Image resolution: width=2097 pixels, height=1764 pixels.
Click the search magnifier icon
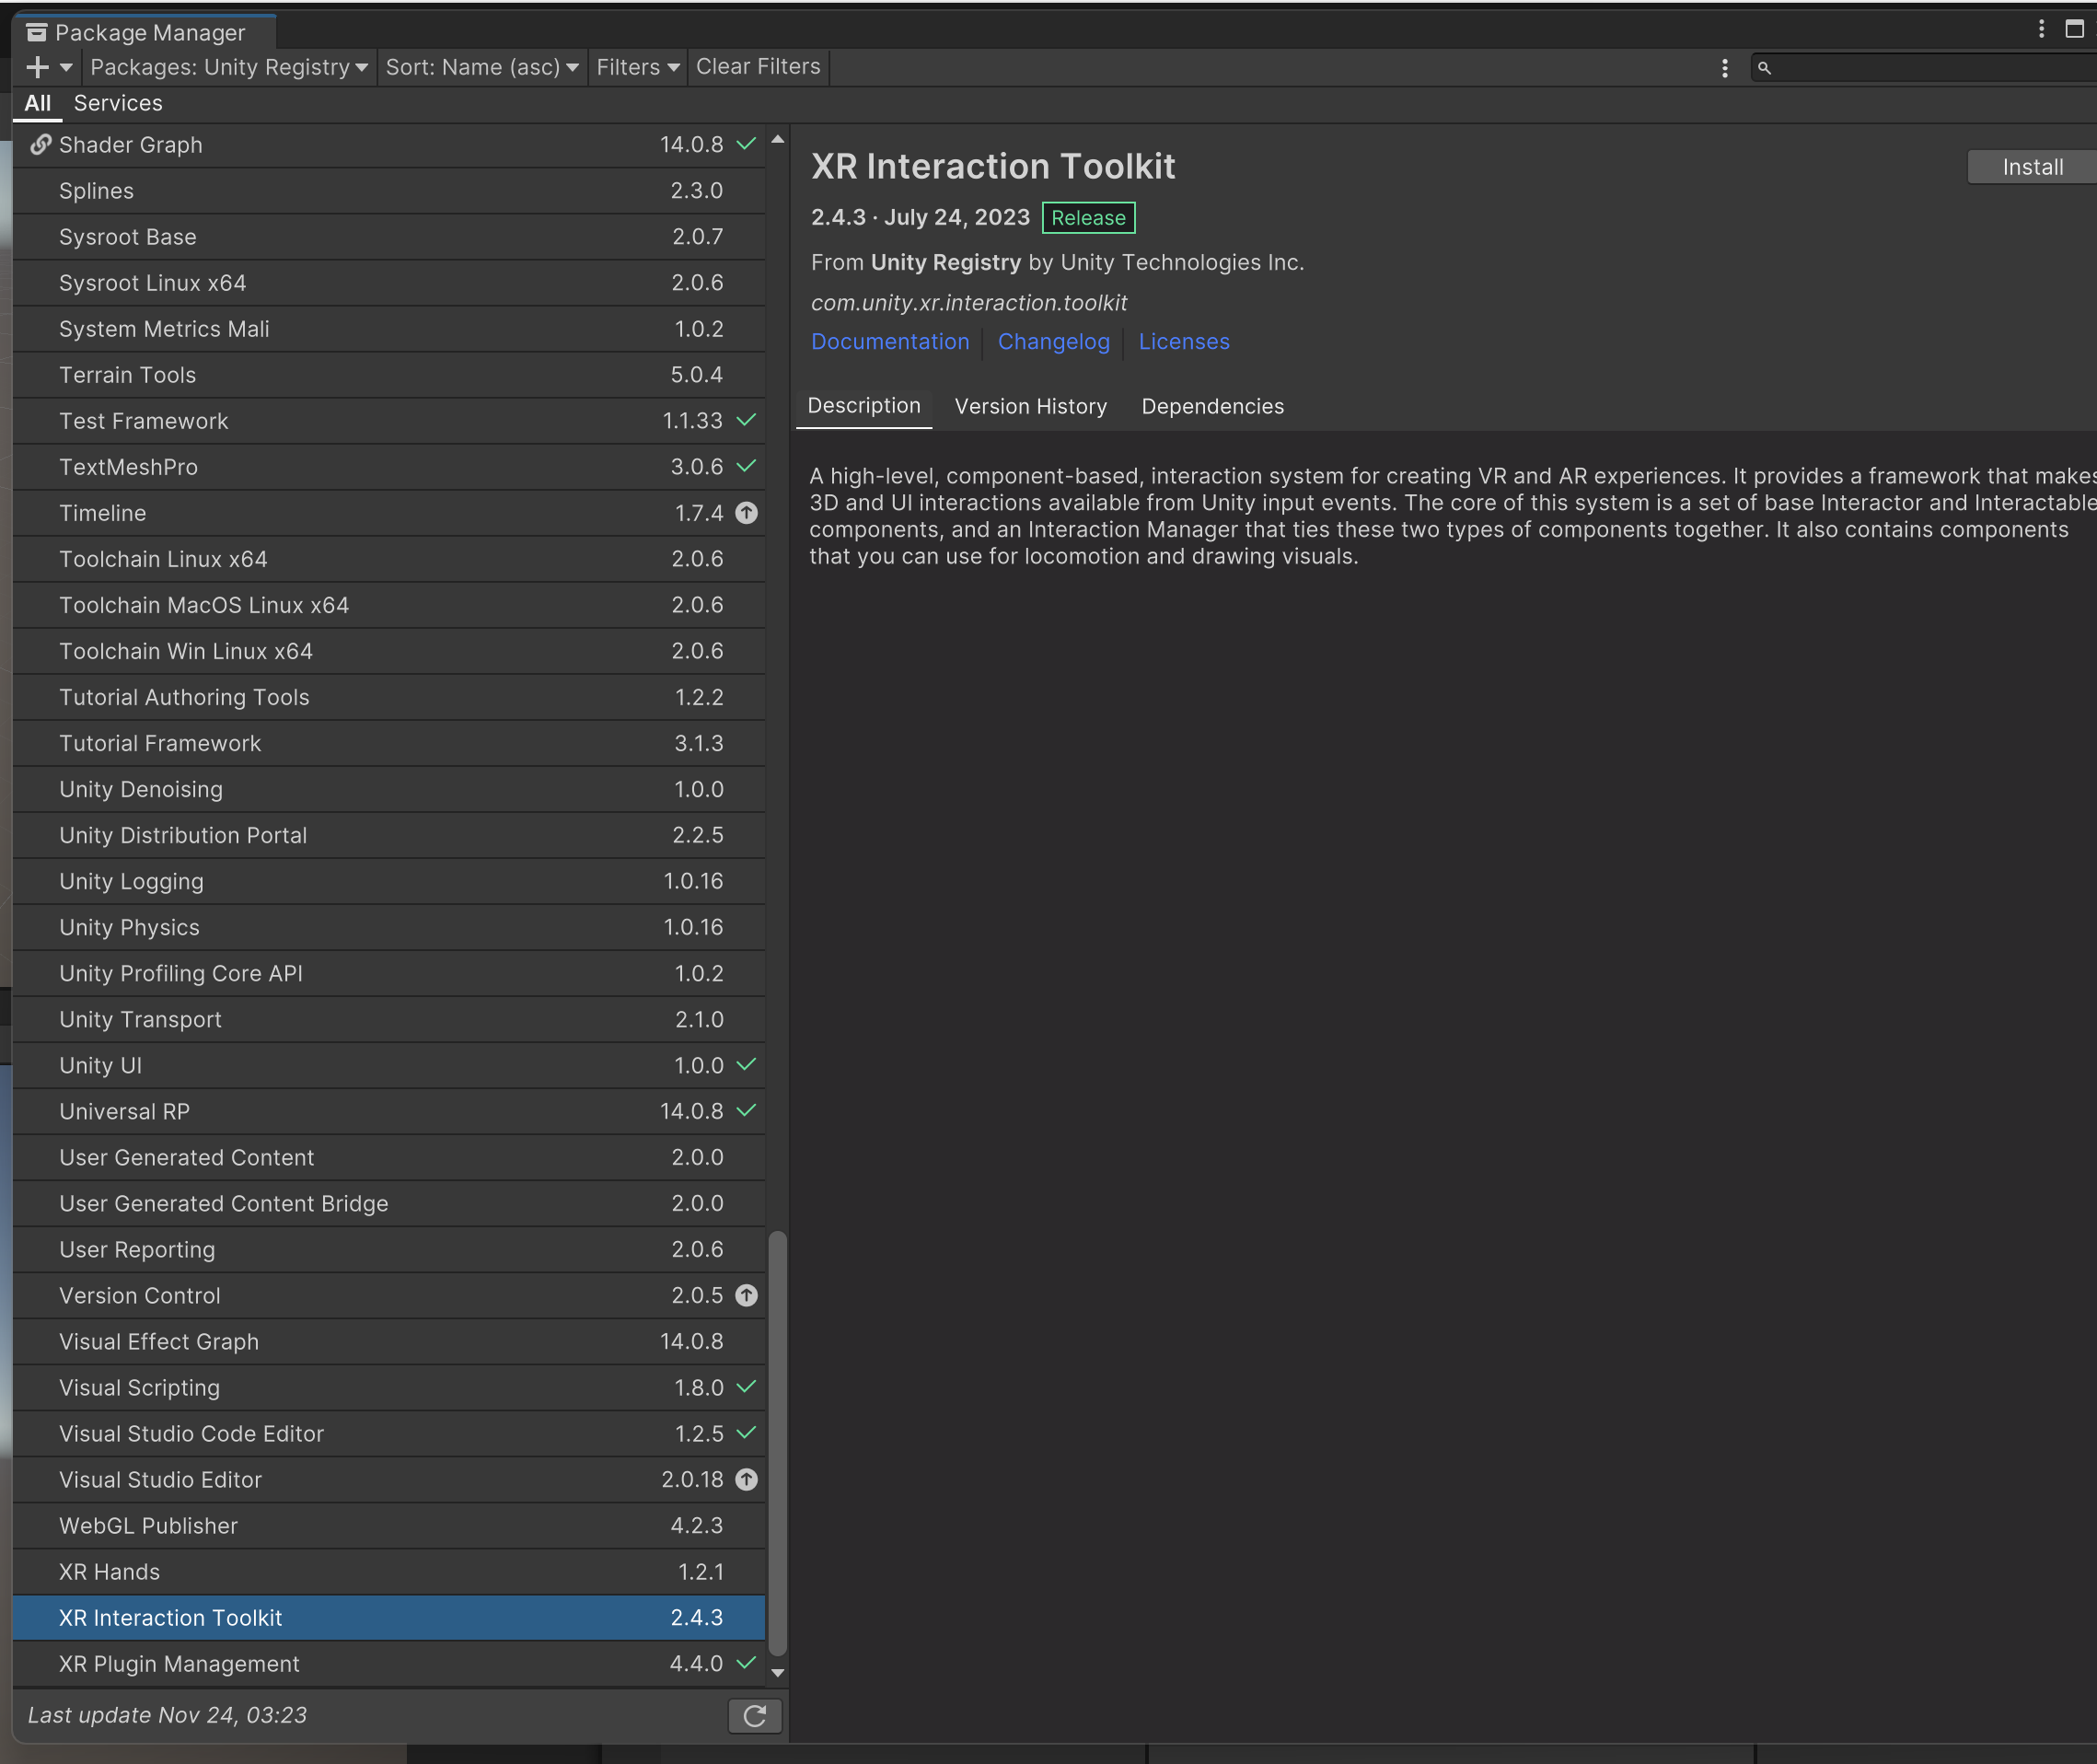[x=1764, y=68]
